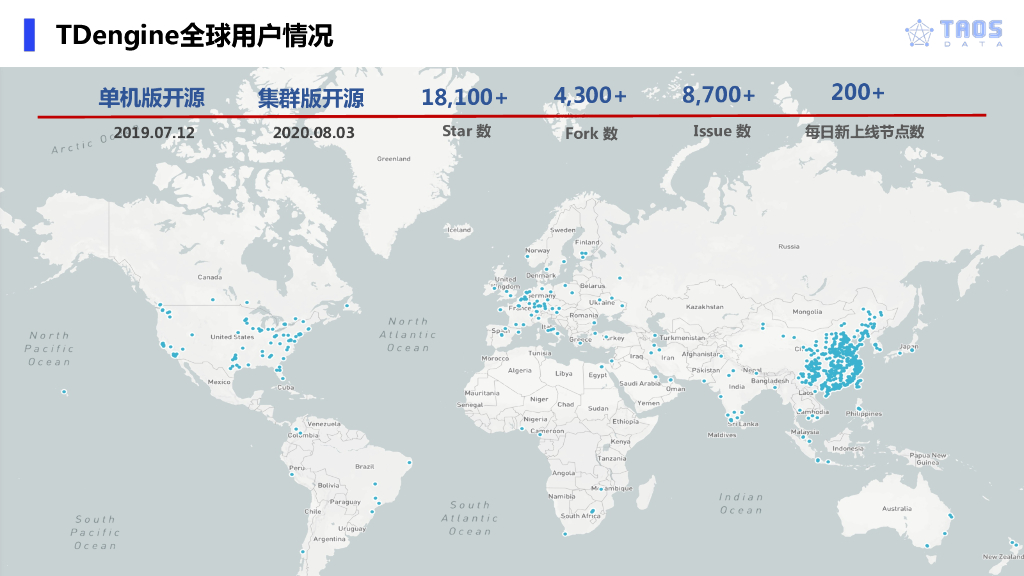Viewport: 1024px width, 576px height.
Task: Click the 'Finland' map label
Action: point(587,242)
